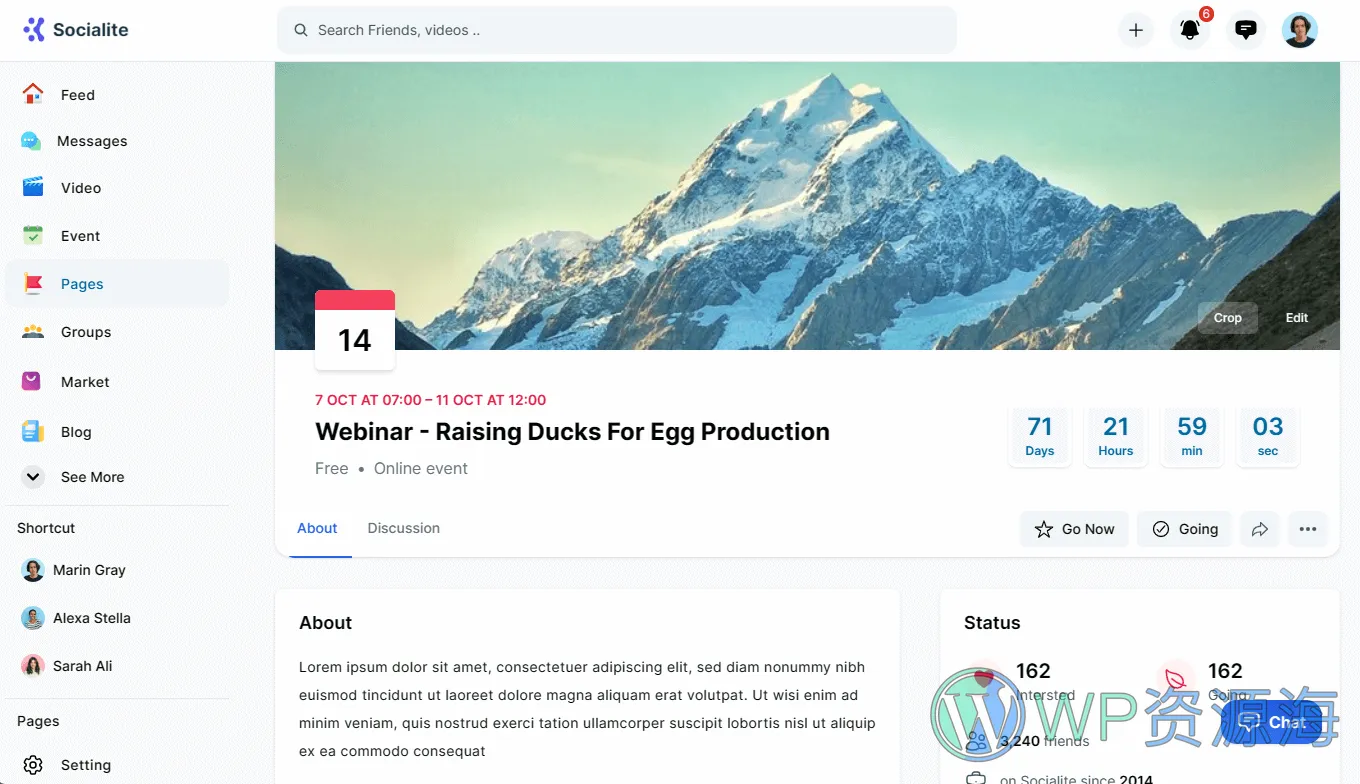The image size is (1360, 784).
Task: Open the notifications bell icon
Action: click(x=1189, y=30)
